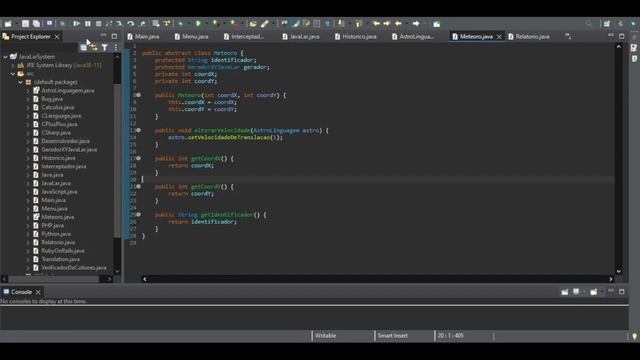Click the Suspend (pause) debug icon
The width and height of the screenshot is (640, 360).
pos(88,24)
